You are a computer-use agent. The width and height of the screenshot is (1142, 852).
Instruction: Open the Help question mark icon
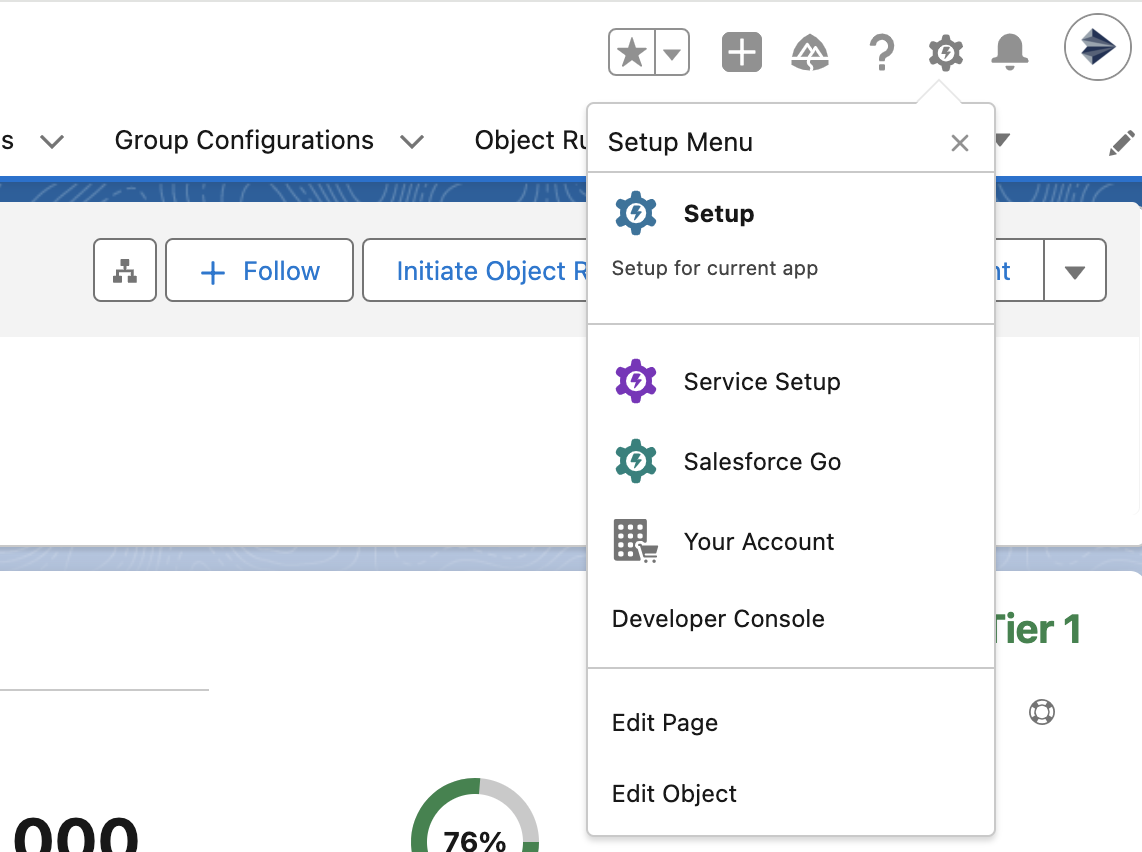pos(881,52)
